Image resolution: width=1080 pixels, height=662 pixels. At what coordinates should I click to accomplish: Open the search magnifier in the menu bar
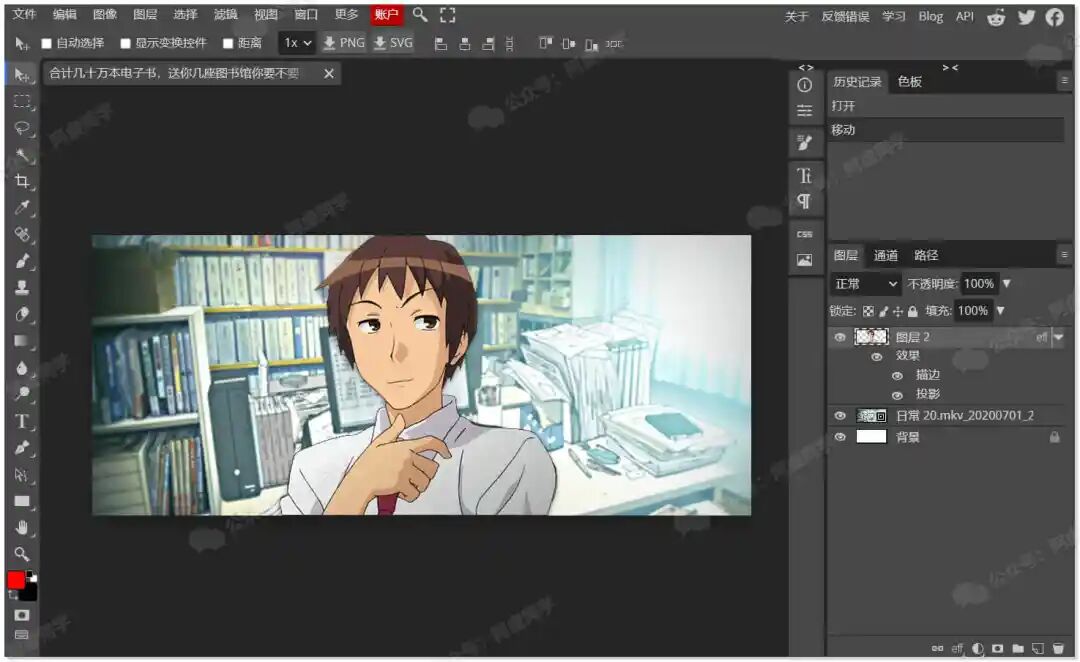[419, 14]
